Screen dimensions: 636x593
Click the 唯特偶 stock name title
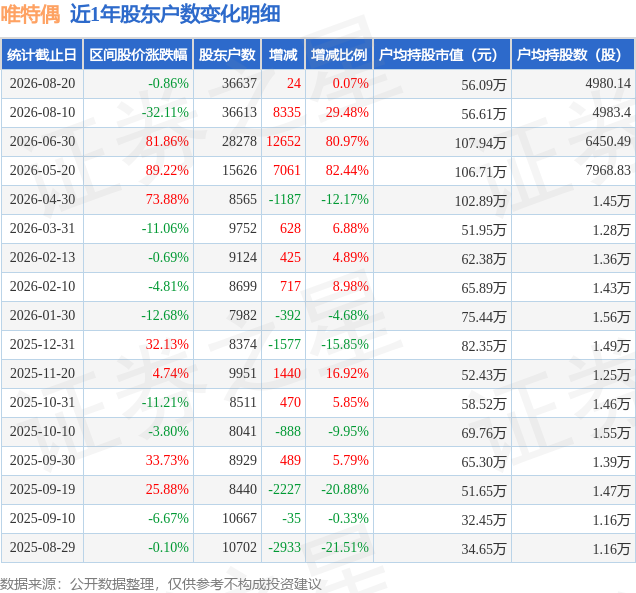tap(30, 15)
